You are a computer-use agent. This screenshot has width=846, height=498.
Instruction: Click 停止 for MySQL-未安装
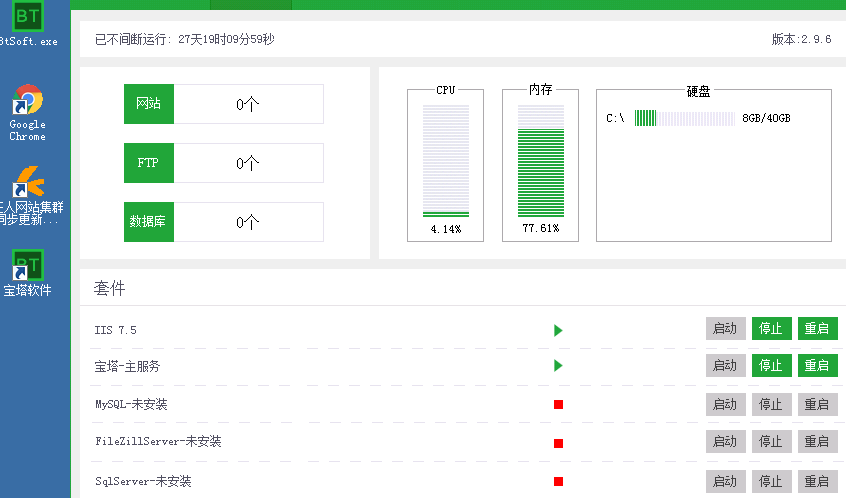click(772, 404)
